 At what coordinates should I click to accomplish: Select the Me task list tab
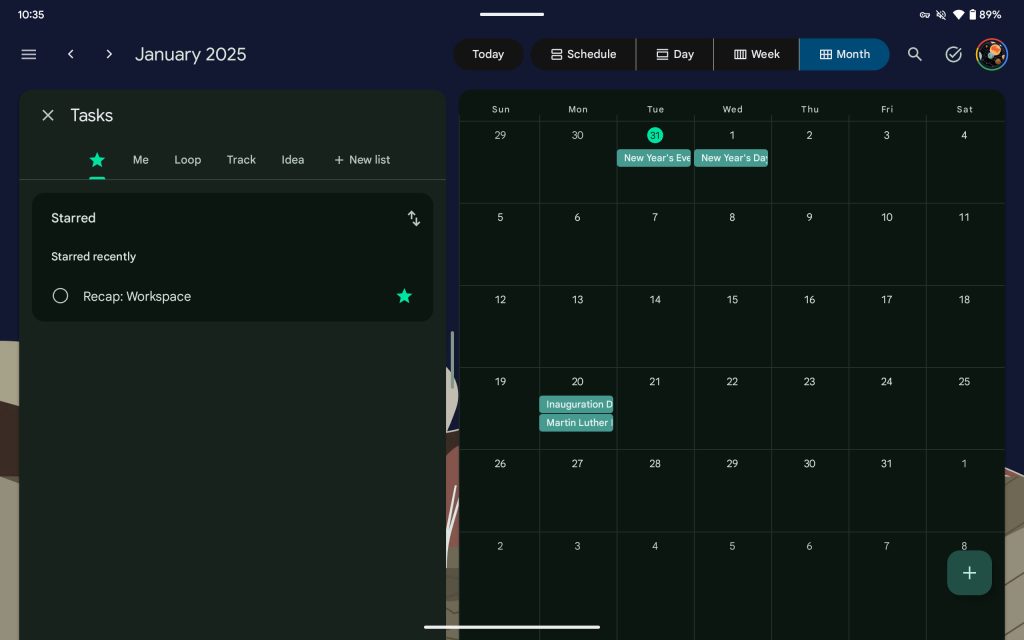click(141, 160)
